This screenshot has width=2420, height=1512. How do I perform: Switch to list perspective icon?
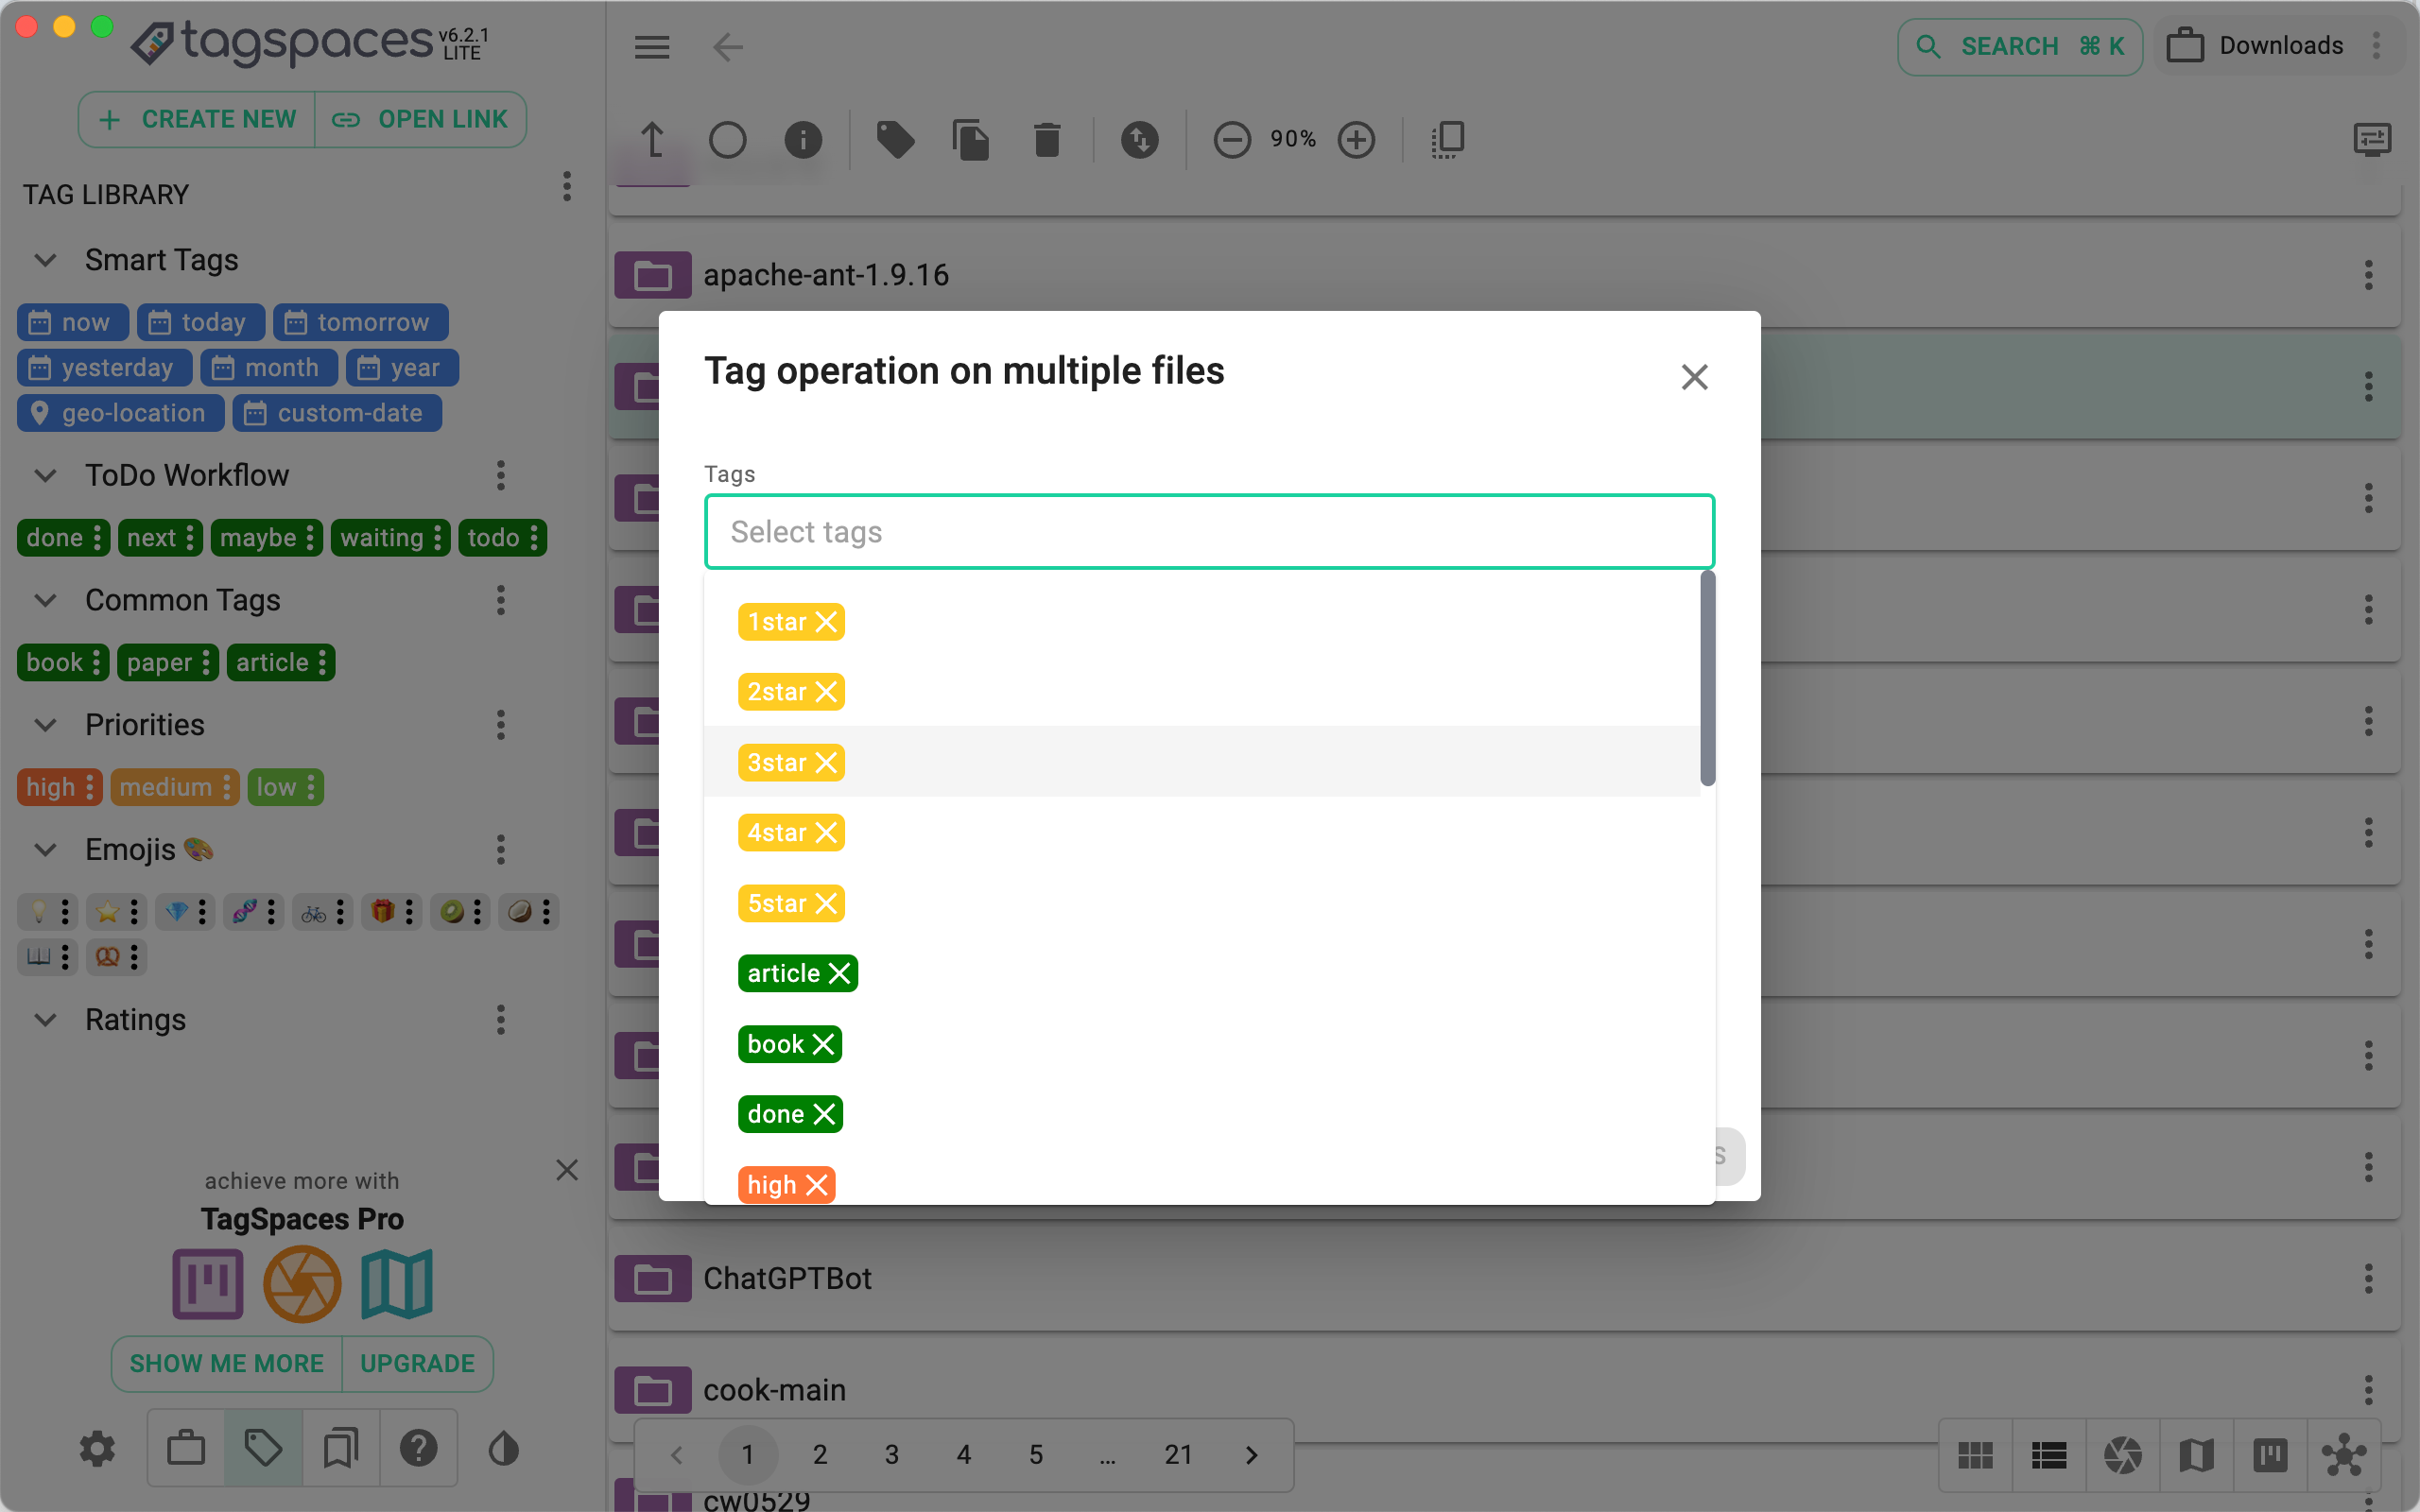click(2049, 1455)
